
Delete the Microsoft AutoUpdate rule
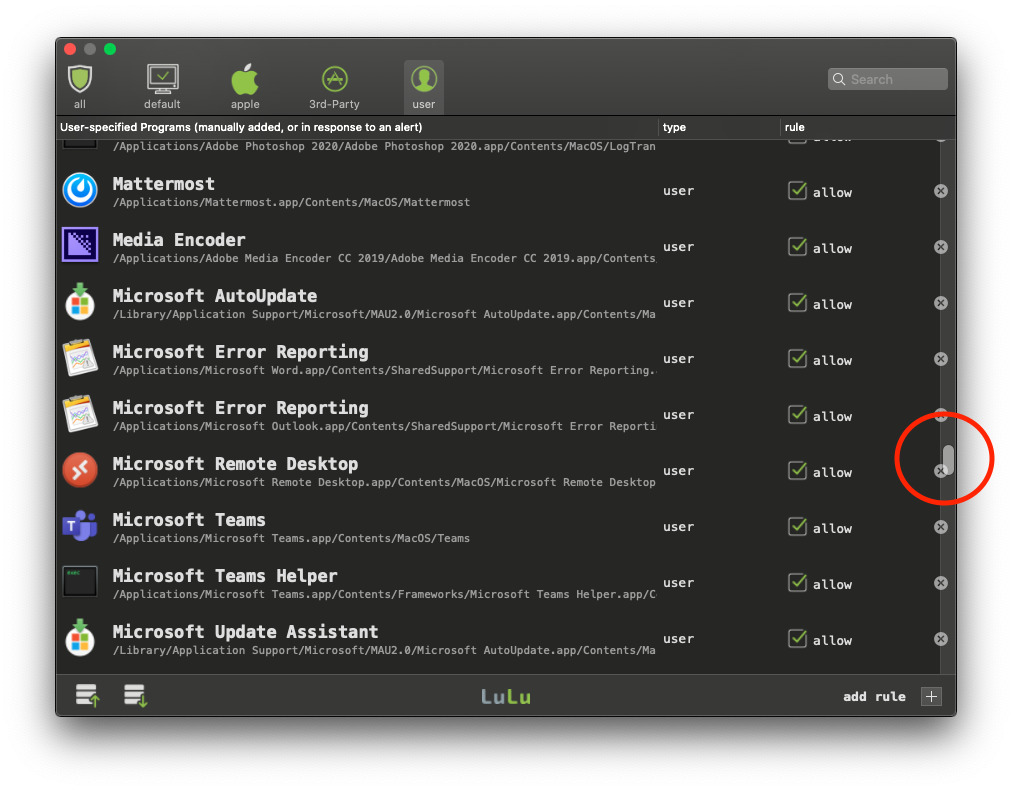(941, 303)
